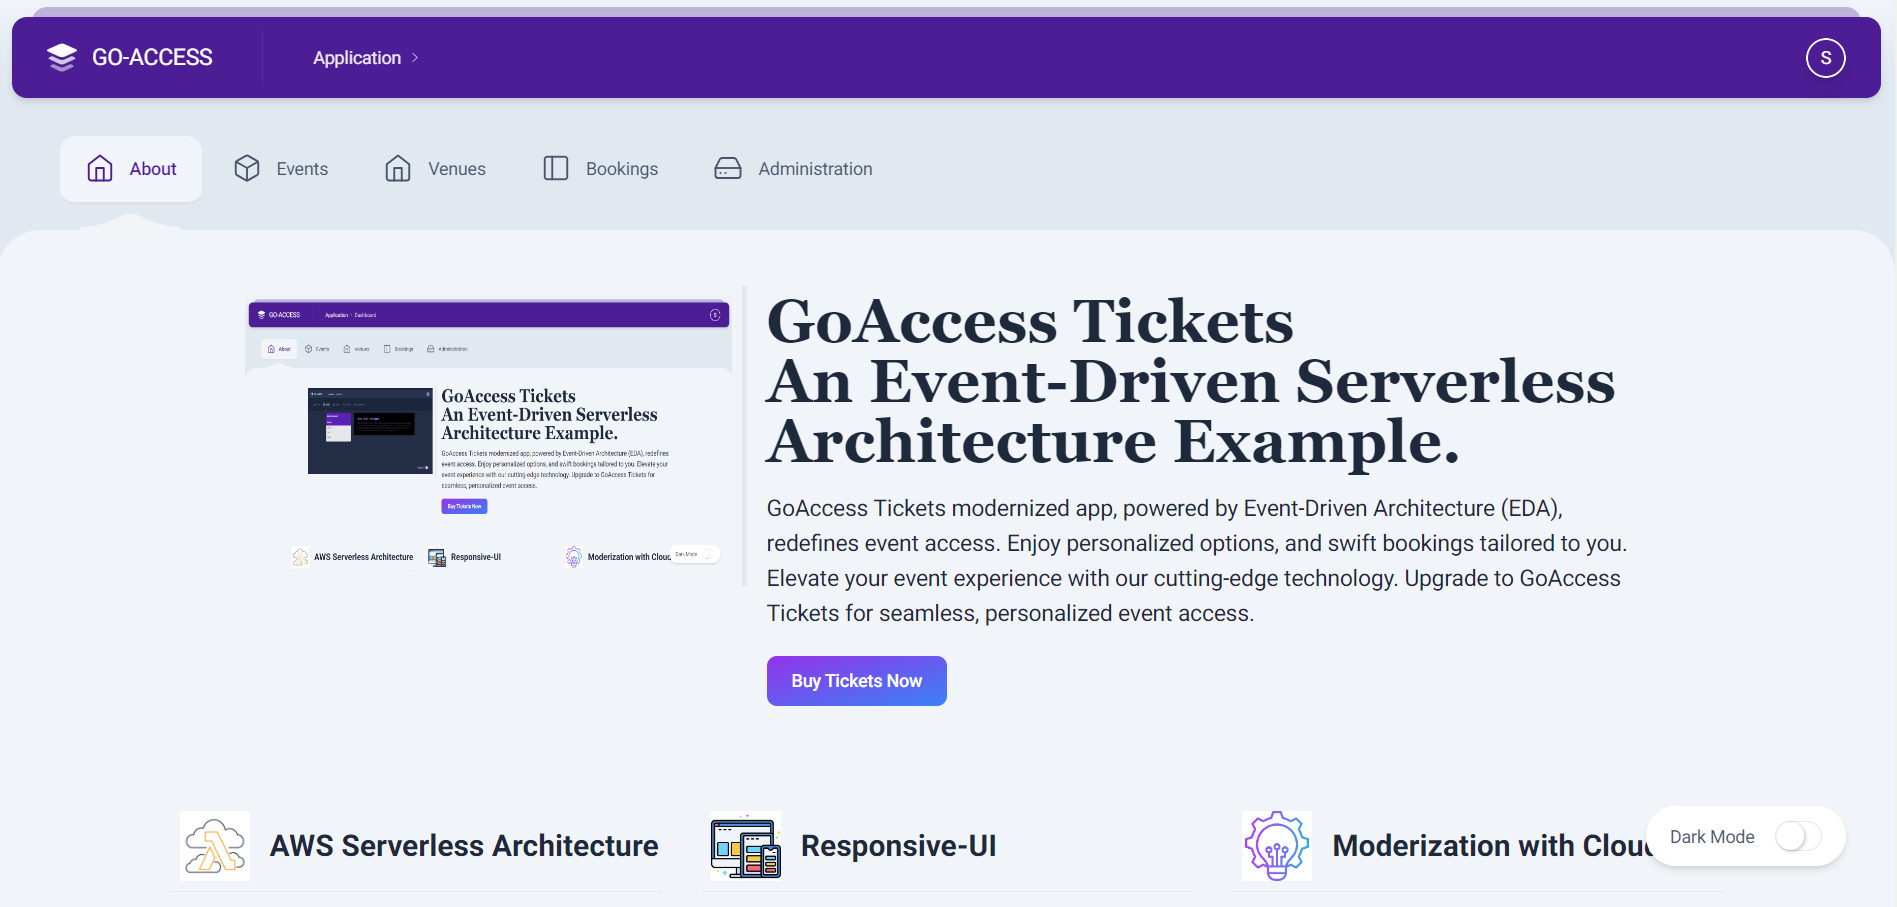Click the Moderization with Cloud gear icon

coord(1275,845)
